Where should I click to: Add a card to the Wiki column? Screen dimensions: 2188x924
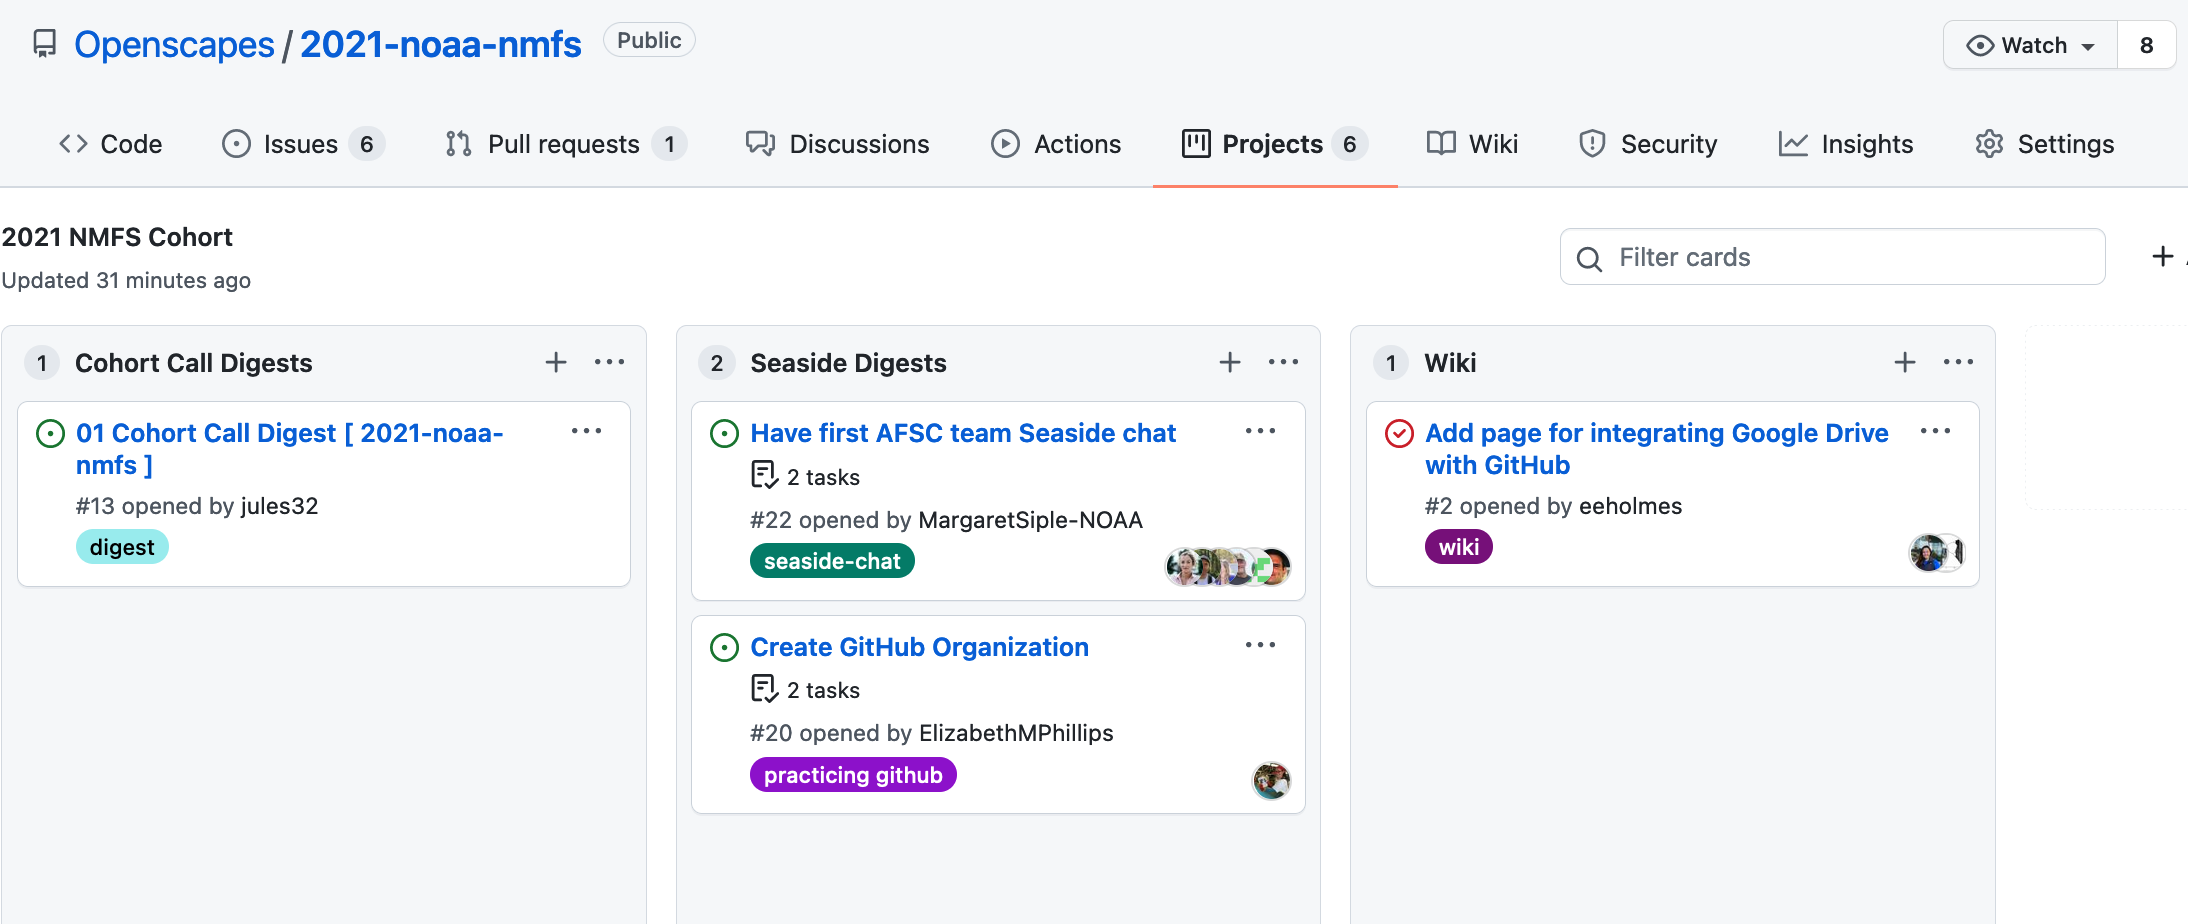point(1903,362)
